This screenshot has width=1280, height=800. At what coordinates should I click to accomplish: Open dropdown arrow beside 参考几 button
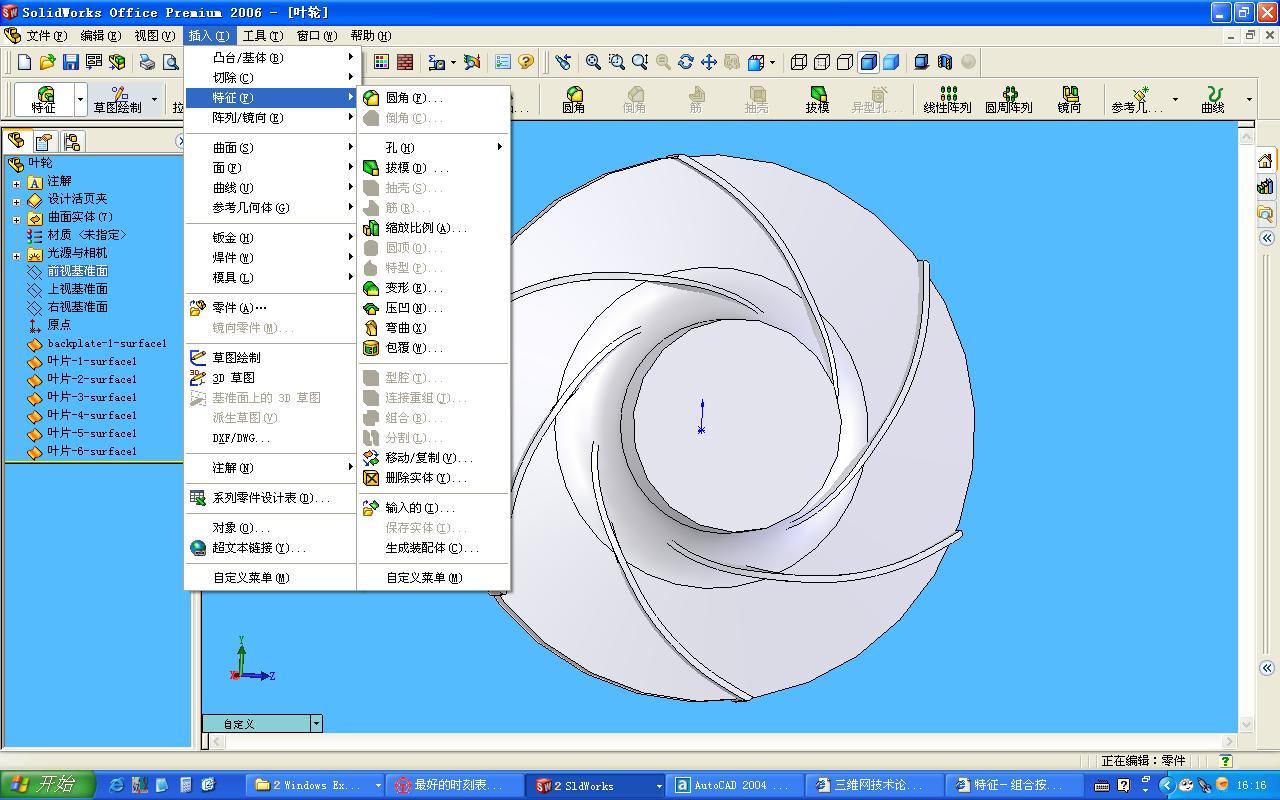click(x=1175, y=100)
